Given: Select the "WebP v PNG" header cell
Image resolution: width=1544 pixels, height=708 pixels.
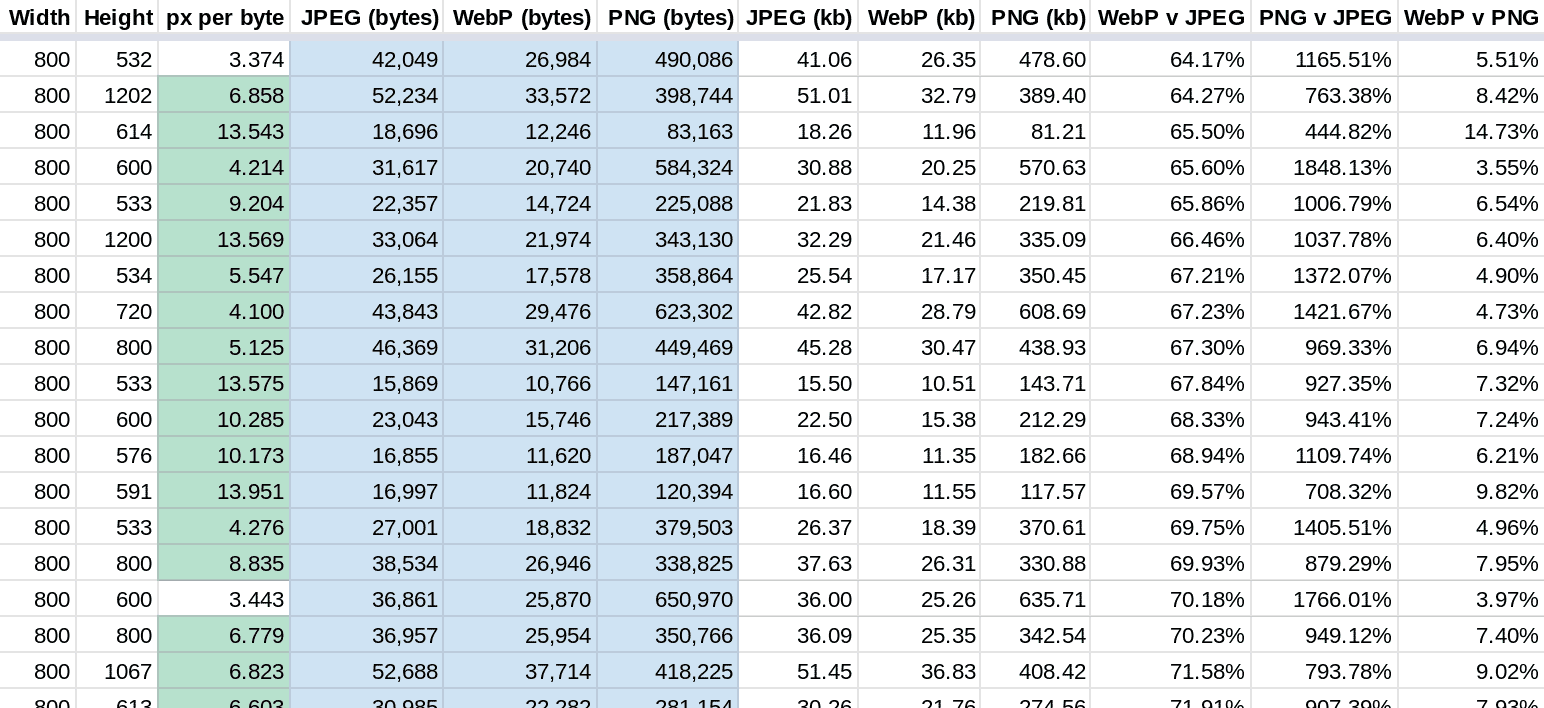Looking at the screenshot, I should [x=1470, y=17].
